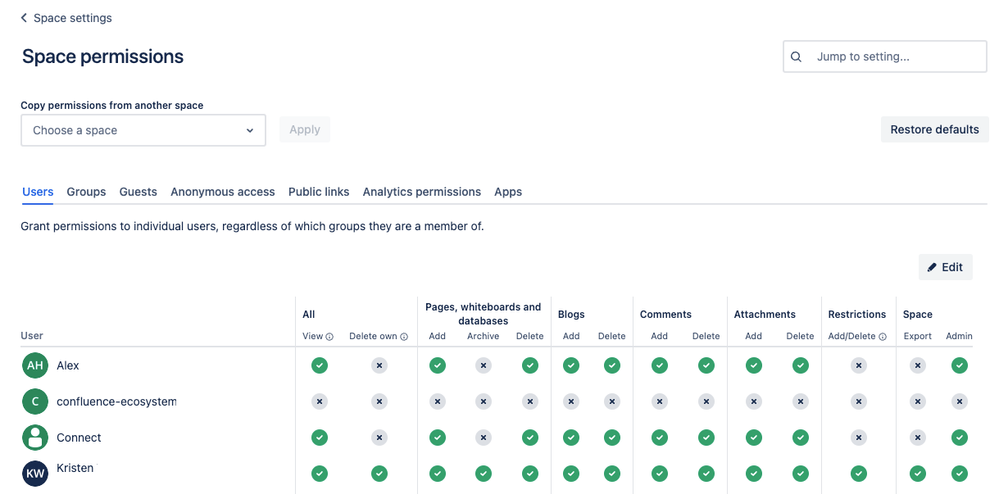Click the Connect user avatar icon
This screenshot has height=494, width=999.
(35, 438)
